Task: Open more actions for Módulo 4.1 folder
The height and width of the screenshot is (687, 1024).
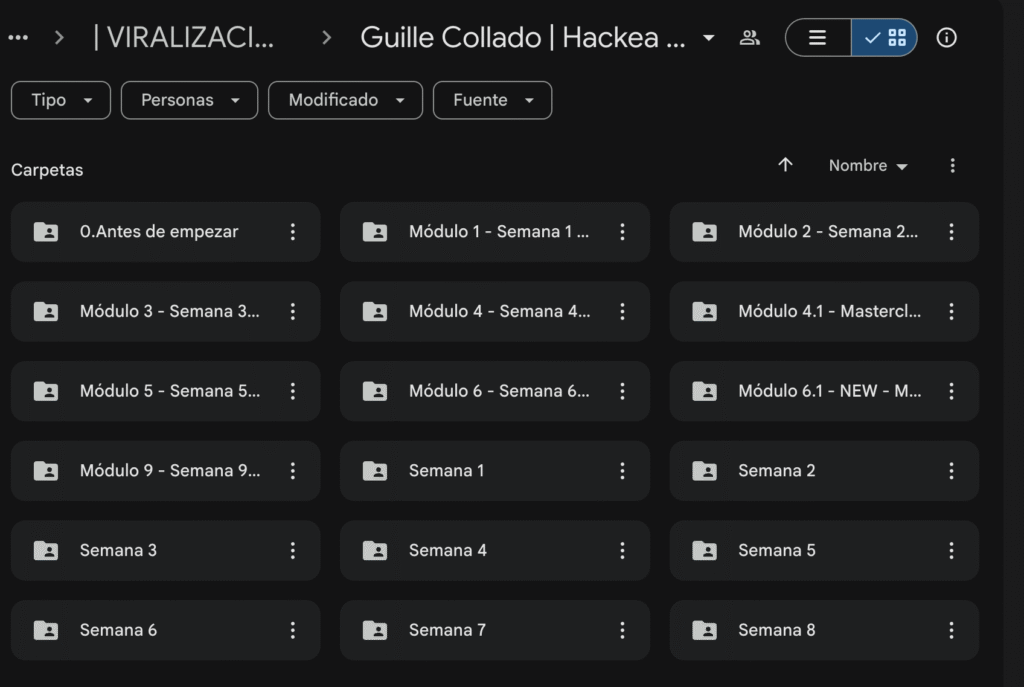Action: pyautogui.click(x=951, y=311)
